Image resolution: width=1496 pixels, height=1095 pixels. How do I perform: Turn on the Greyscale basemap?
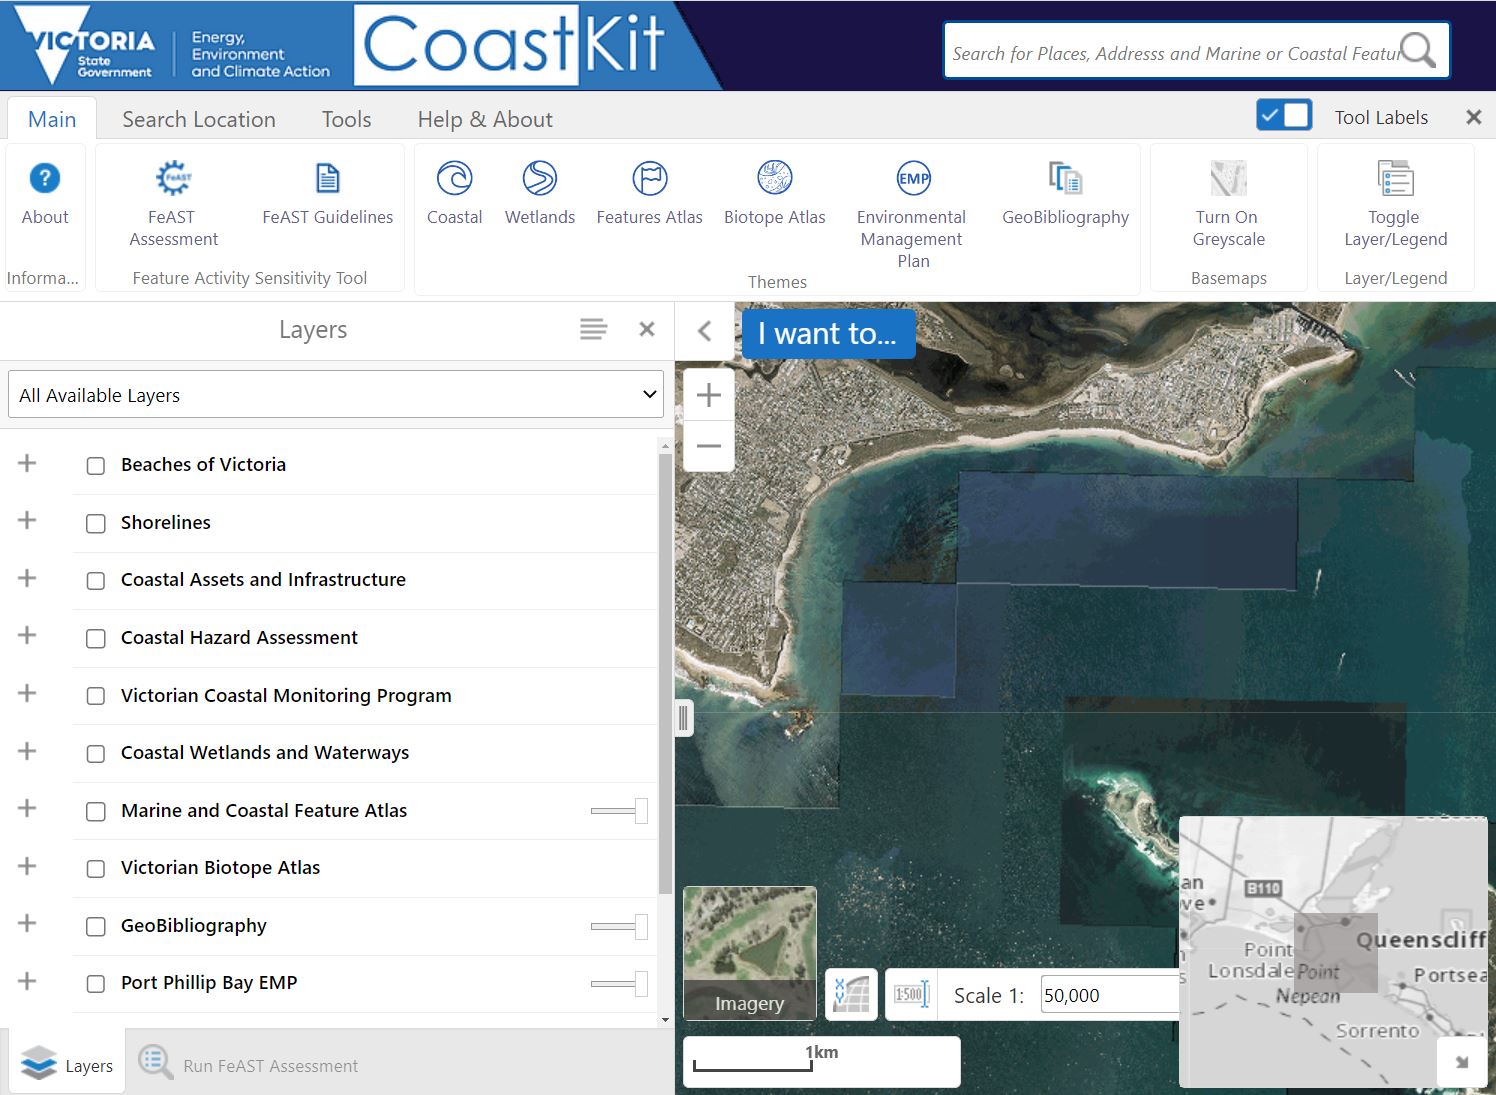click(1229, 203)
